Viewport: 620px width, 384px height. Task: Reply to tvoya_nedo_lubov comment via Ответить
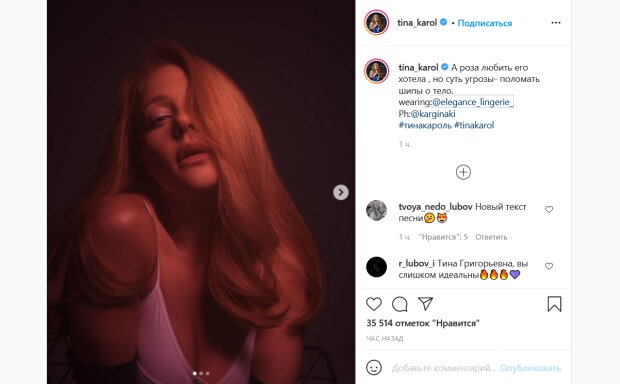[491, 237]
